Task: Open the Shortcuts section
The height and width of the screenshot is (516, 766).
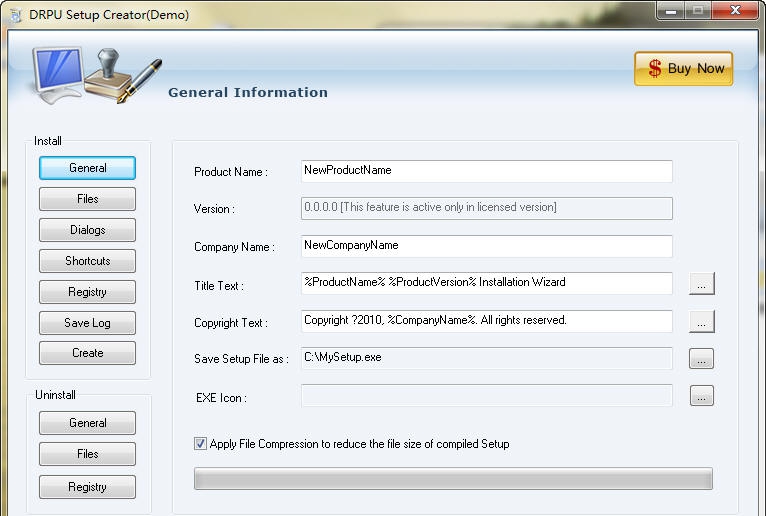Action: [x=87, y=261]
